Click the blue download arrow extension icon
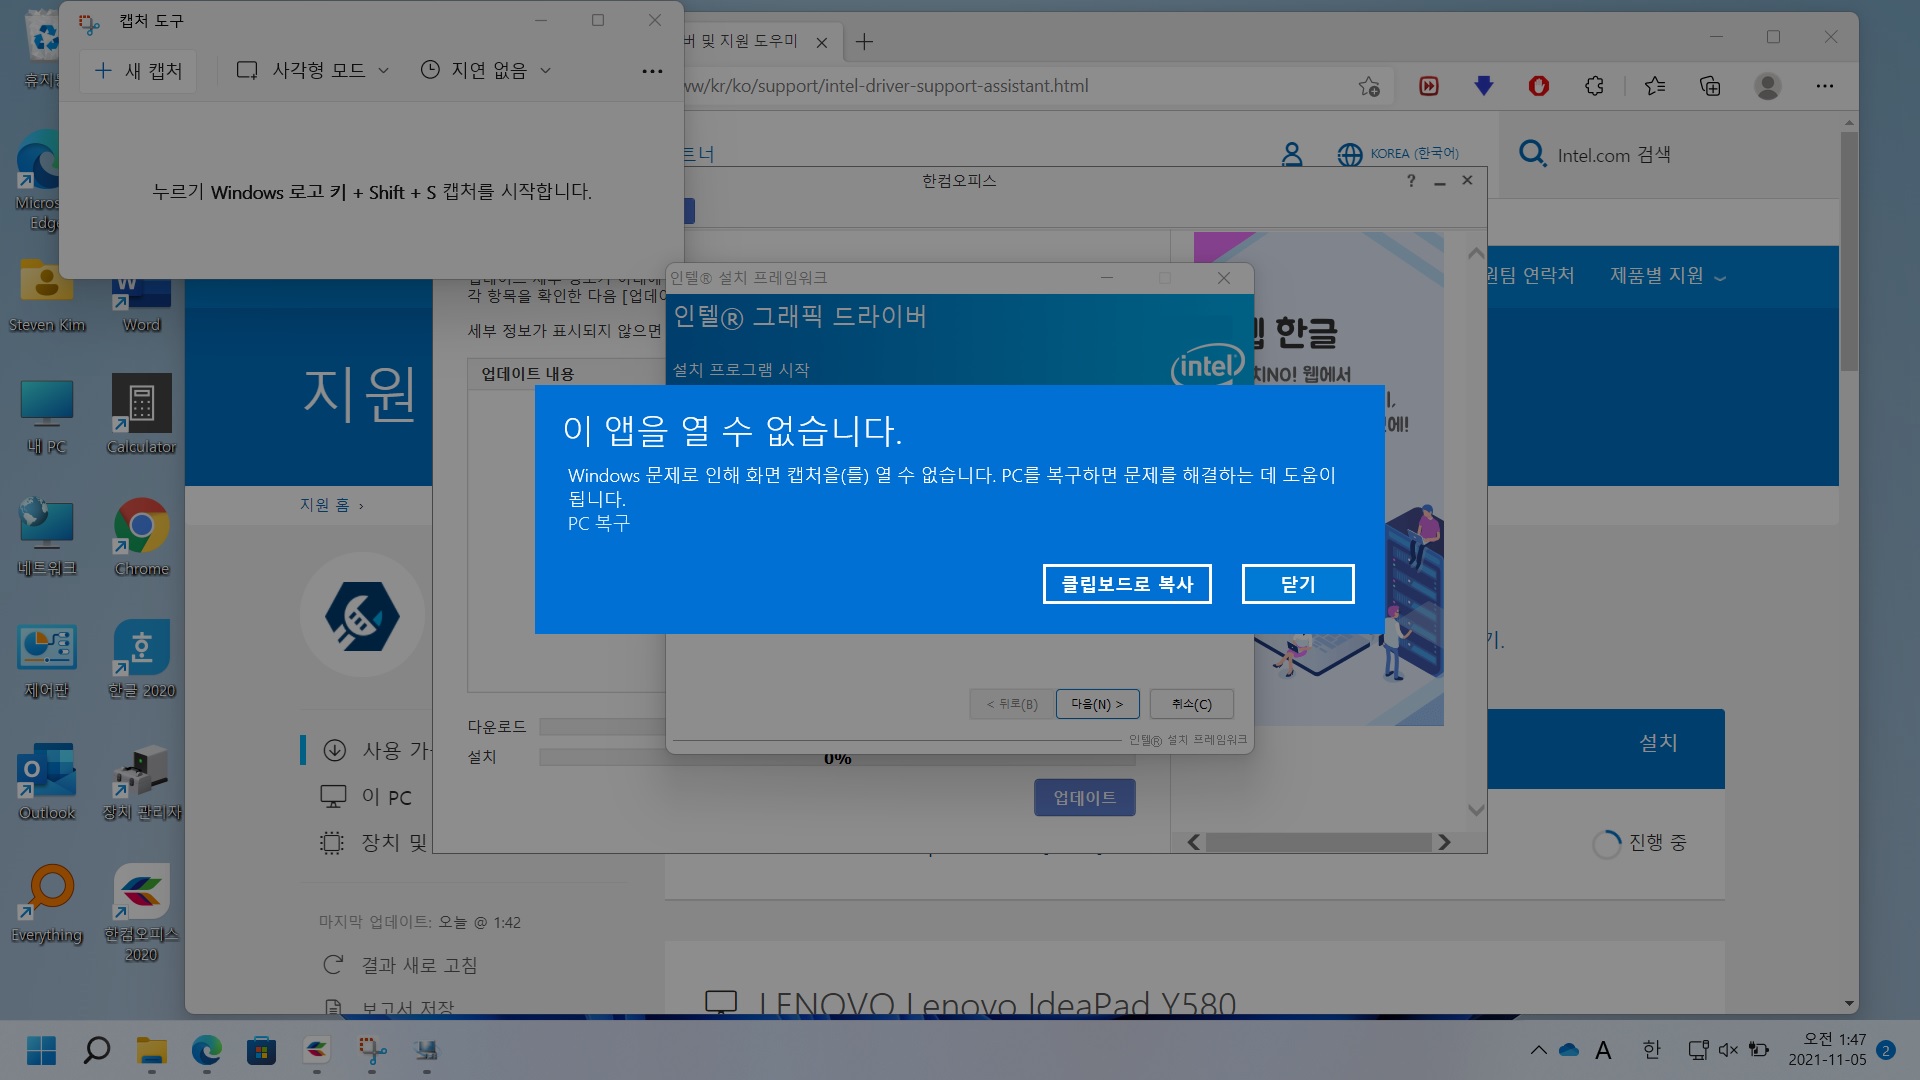Screen dimensions: 1920x1080 [1484, 86]
